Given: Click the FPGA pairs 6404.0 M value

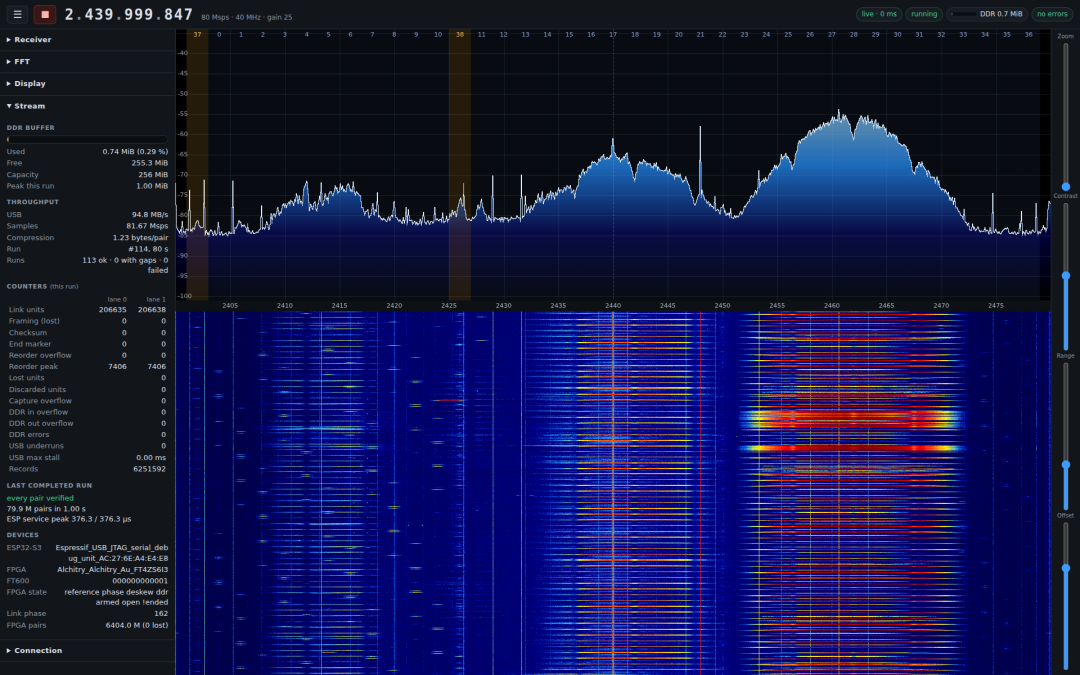Looking at the screenshot, I should click(x=136, y=625).
